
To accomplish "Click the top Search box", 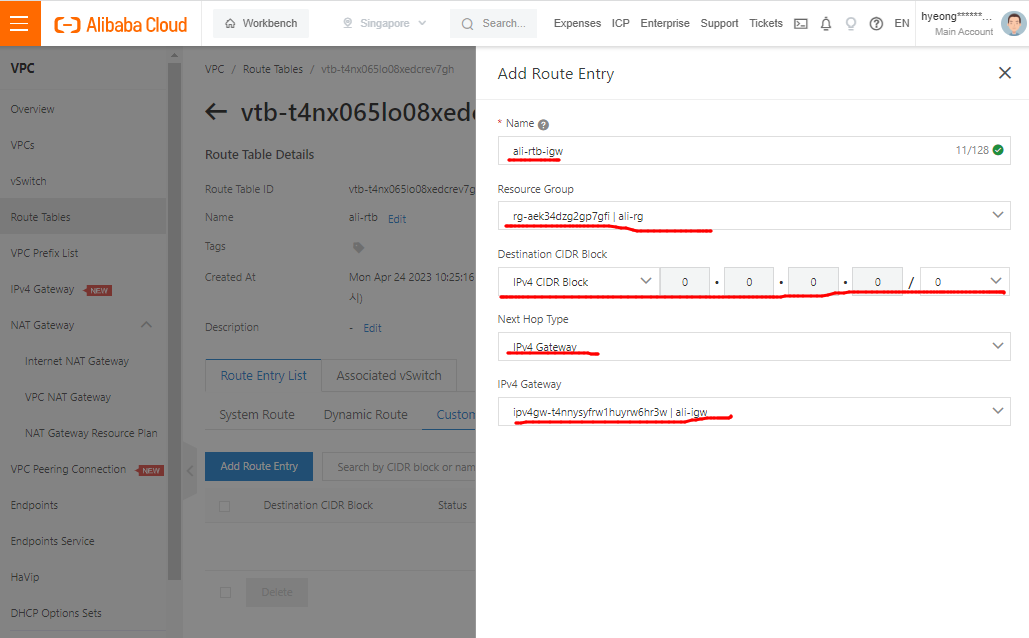I will pos(494,23).
